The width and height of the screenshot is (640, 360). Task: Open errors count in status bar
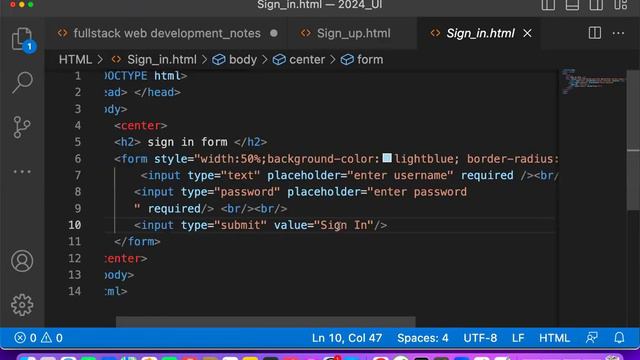(x=25, y=338)
